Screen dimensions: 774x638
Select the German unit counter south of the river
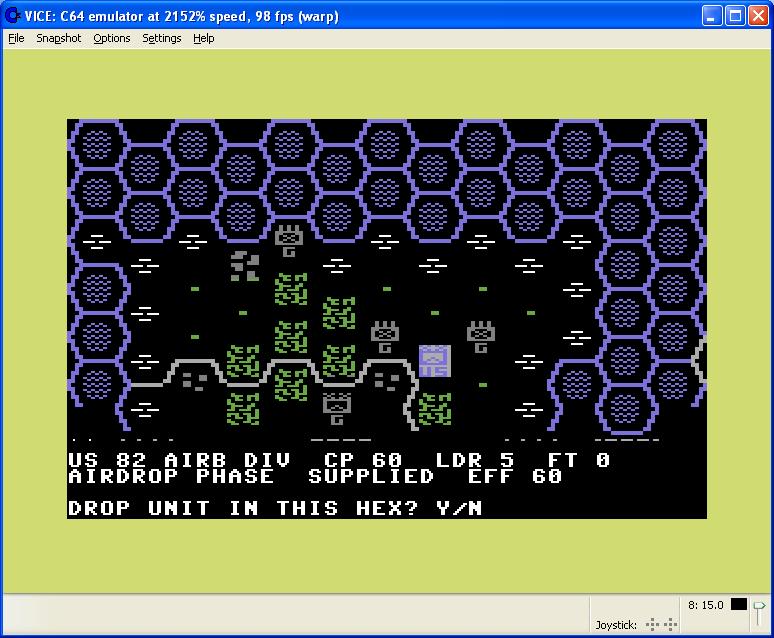point(337,409)
